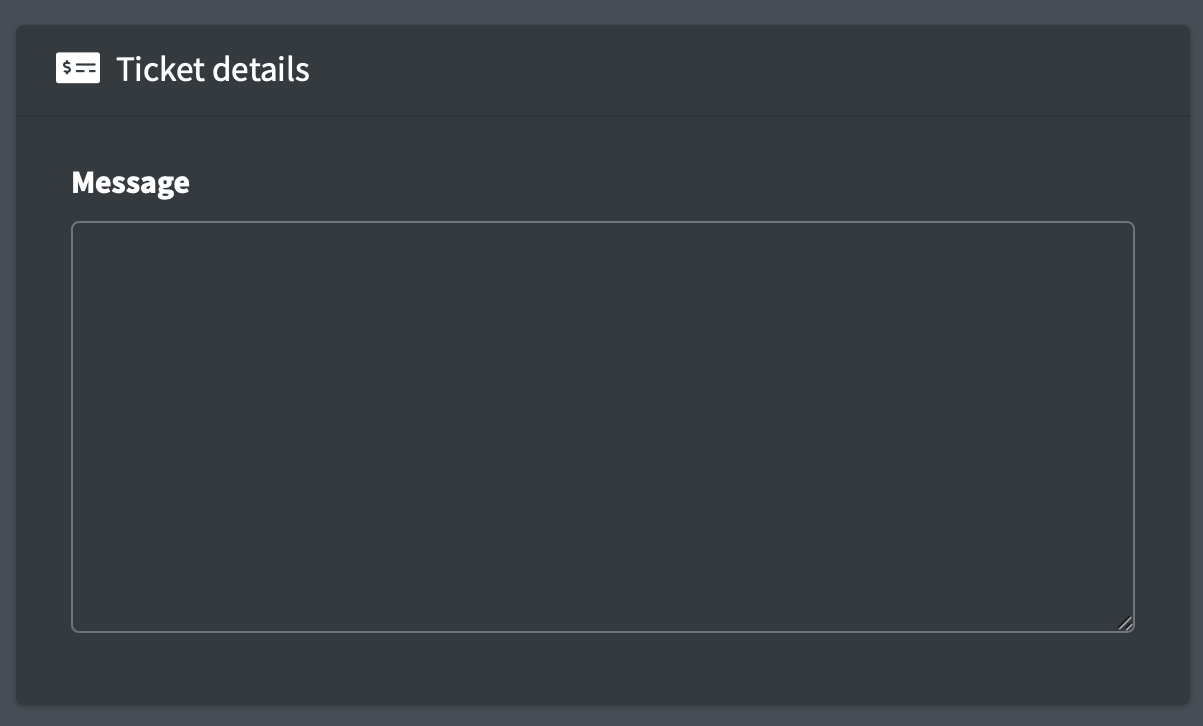Click the resize handle of Message textarea

click(x=1125, y=623)
